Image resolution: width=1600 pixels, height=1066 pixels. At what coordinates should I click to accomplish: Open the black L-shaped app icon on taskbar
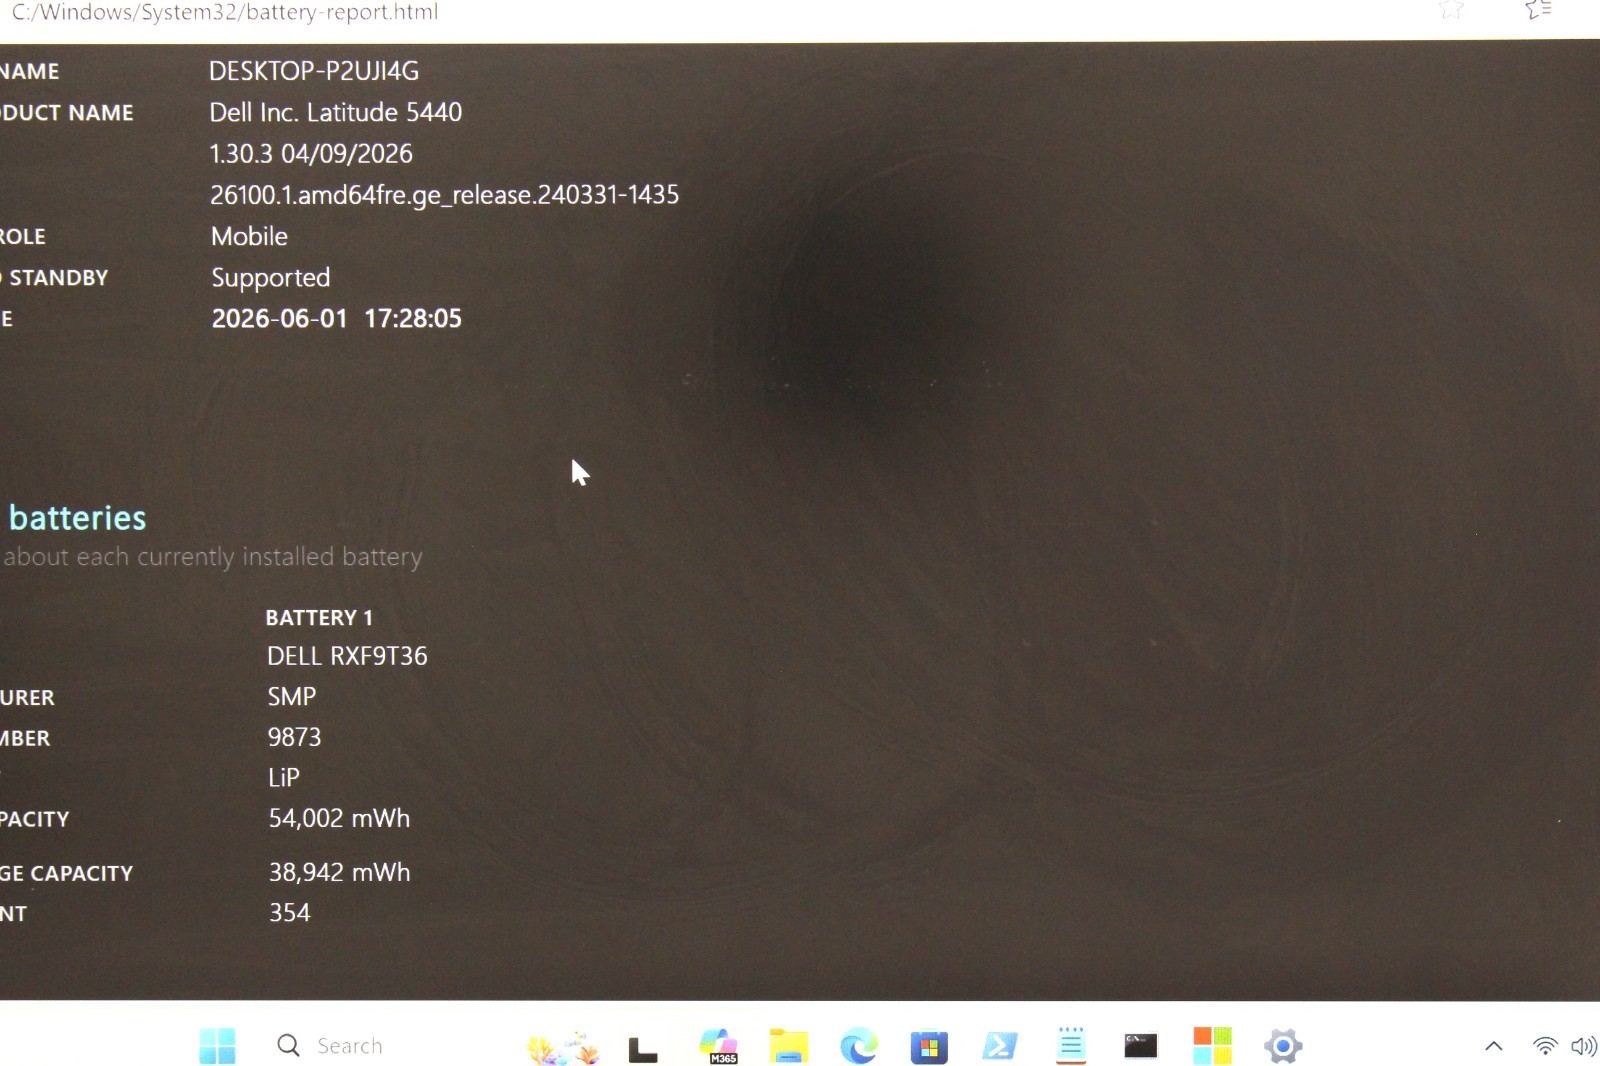(x=643, y=1049)
